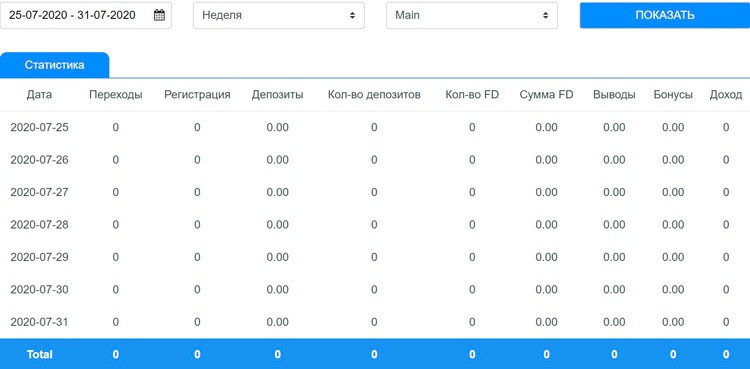The image size is (750, 369).
Task: Expand the Main selection dropdown
Action: coord(472,15)
